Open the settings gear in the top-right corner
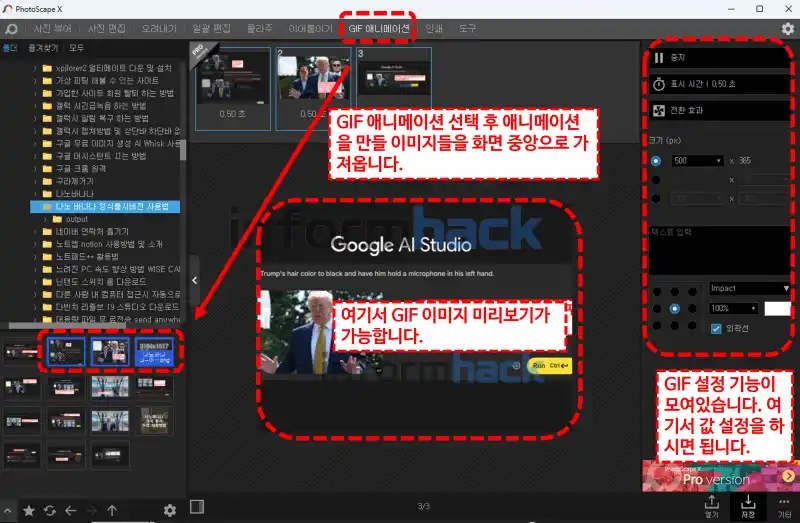Image resolution: width=800 pixels, height=523 pixels. [x=788, y=29]
